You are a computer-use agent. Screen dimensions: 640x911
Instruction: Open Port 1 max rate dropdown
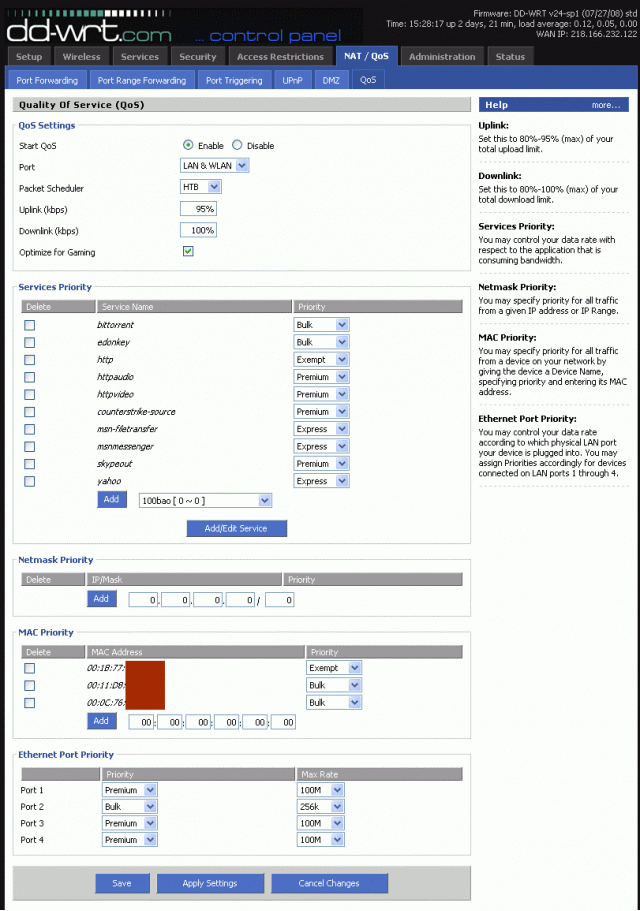(x=321, y=790)
